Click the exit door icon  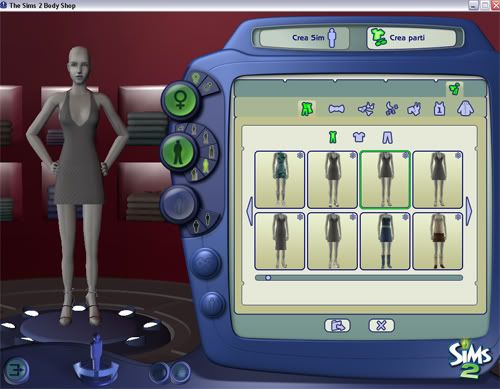pos(16,369)
